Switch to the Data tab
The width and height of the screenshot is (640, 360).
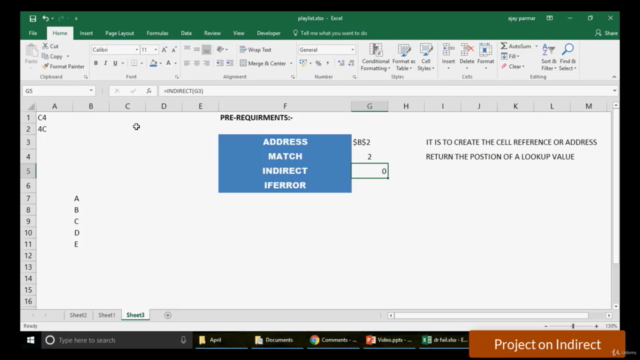coord(186,33)
